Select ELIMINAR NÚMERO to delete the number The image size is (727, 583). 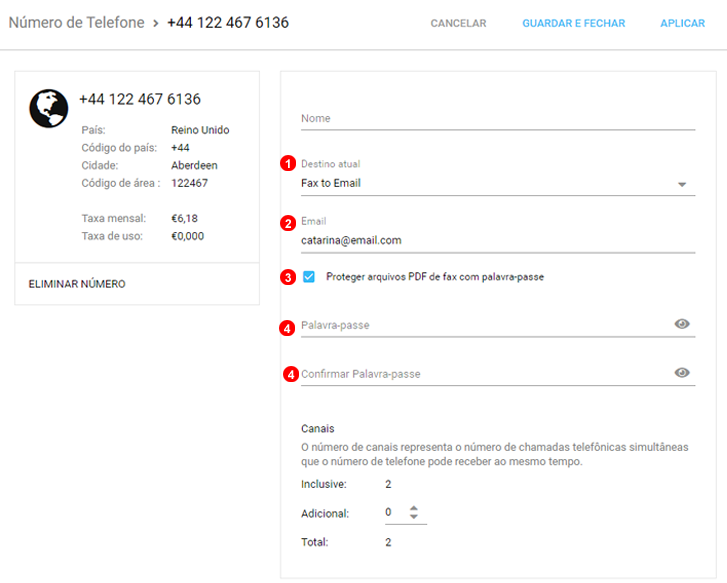(x=77, y=284)
